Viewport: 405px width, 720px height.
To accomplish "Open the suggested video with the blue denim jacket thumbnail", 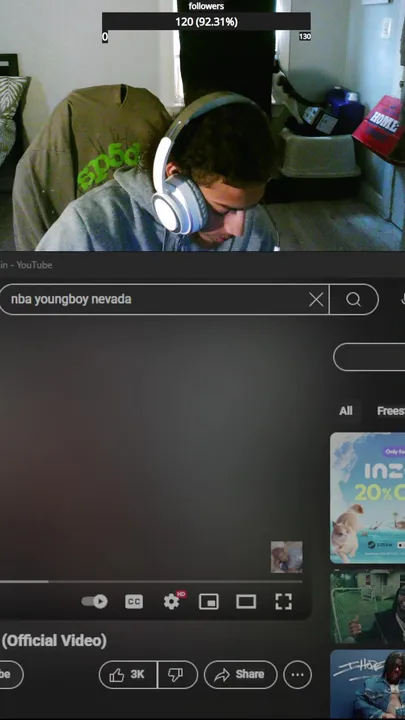I will [367, 684].
